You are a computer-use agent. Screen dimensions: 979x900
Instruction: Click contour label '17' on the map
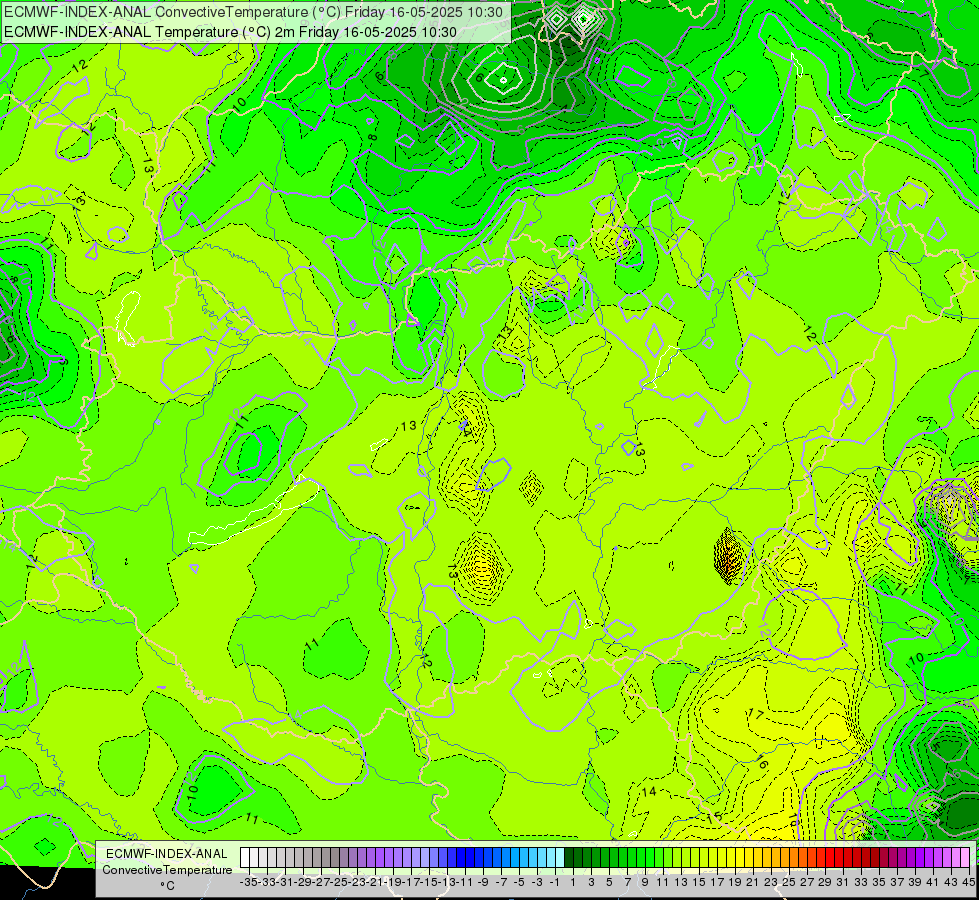coord(756,714)
